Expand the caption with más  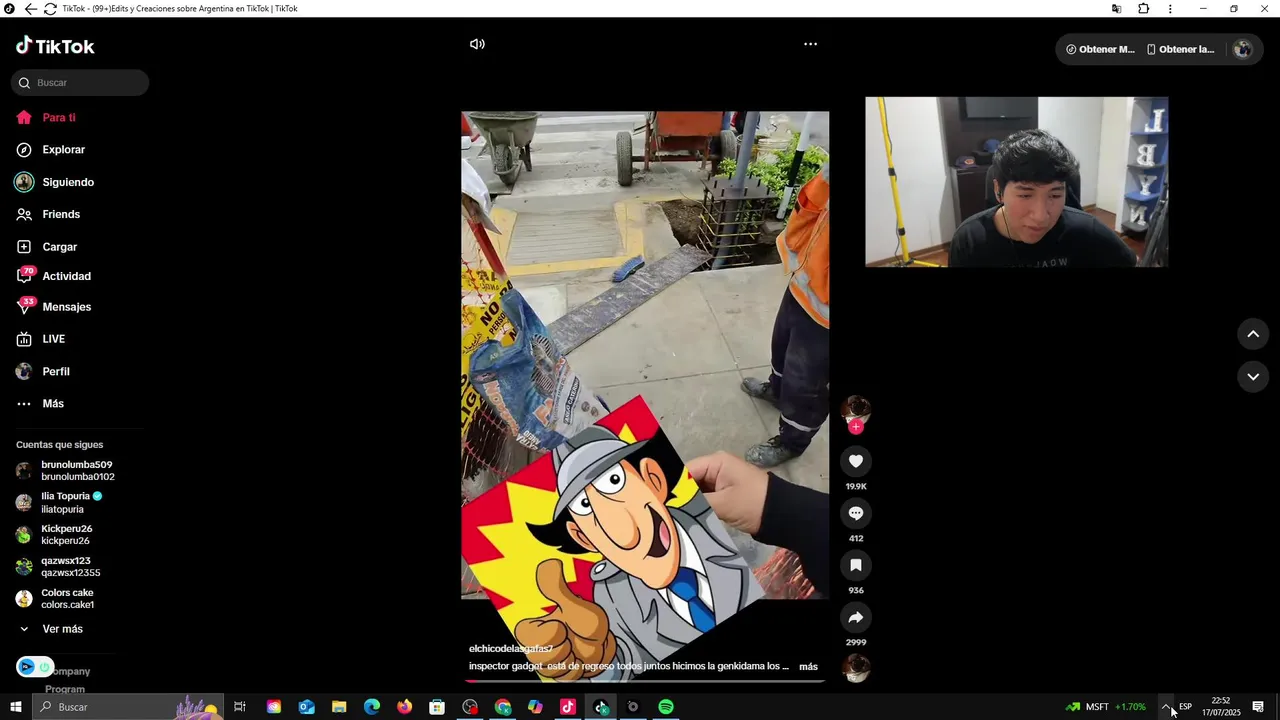[x=808, y=667]
